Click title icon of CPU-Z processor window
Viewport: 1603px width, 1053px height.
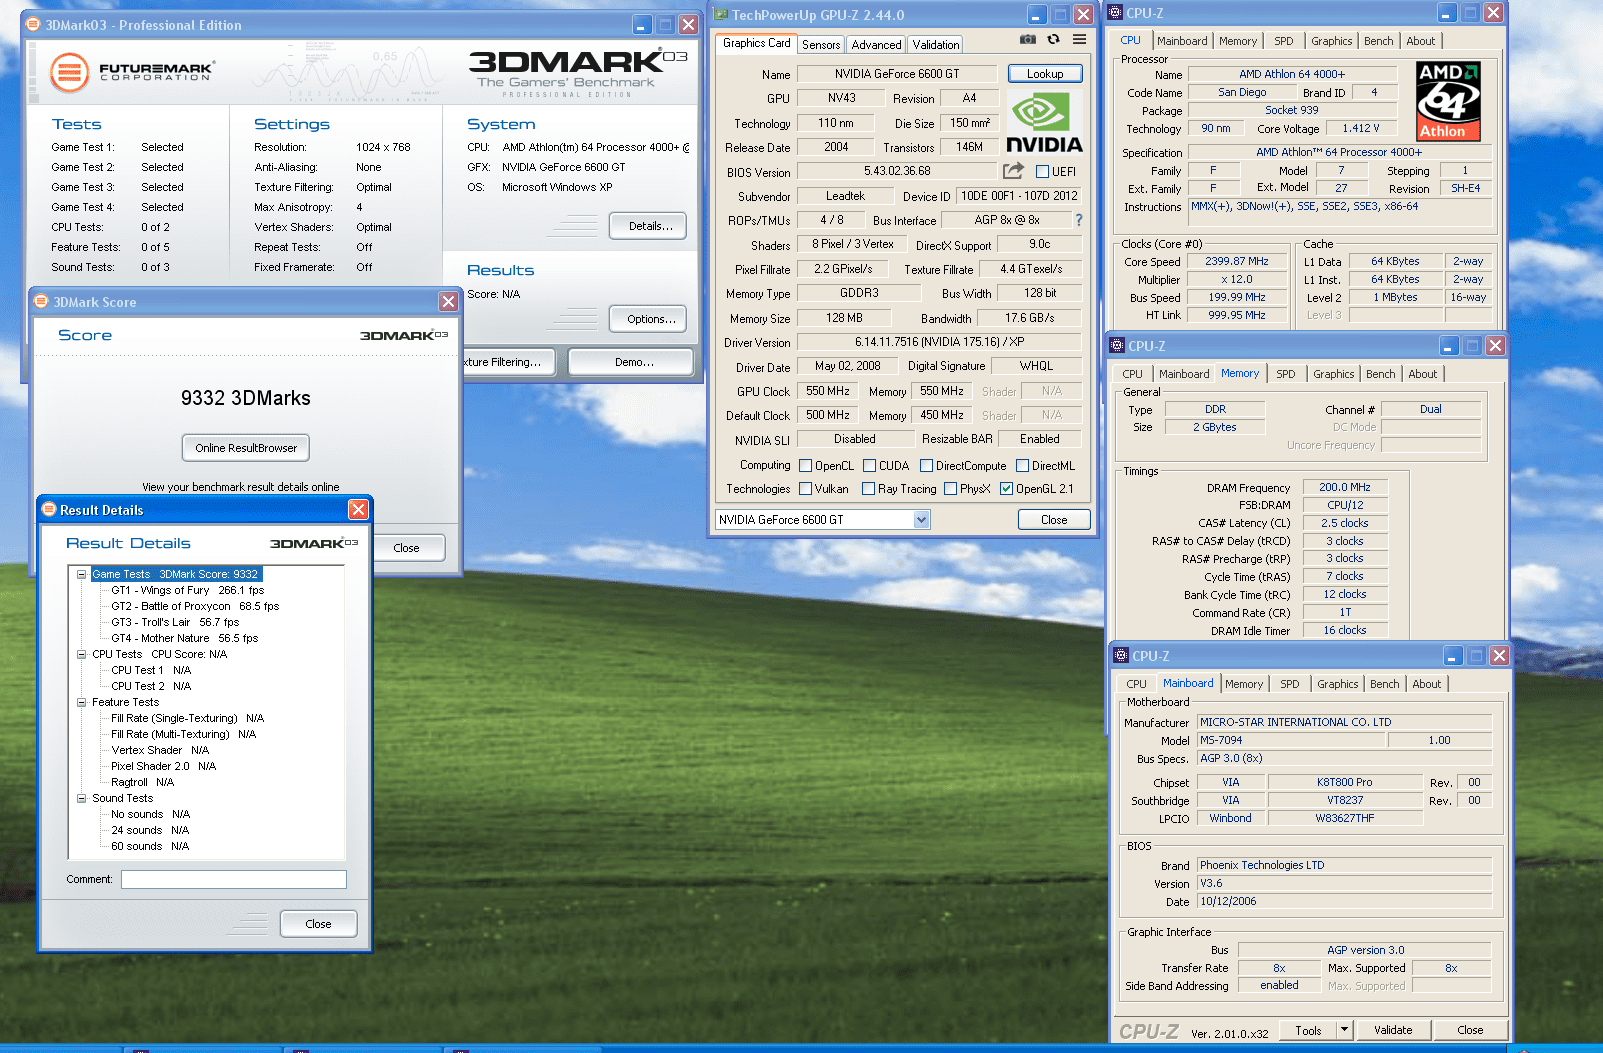click(1116, 13)
